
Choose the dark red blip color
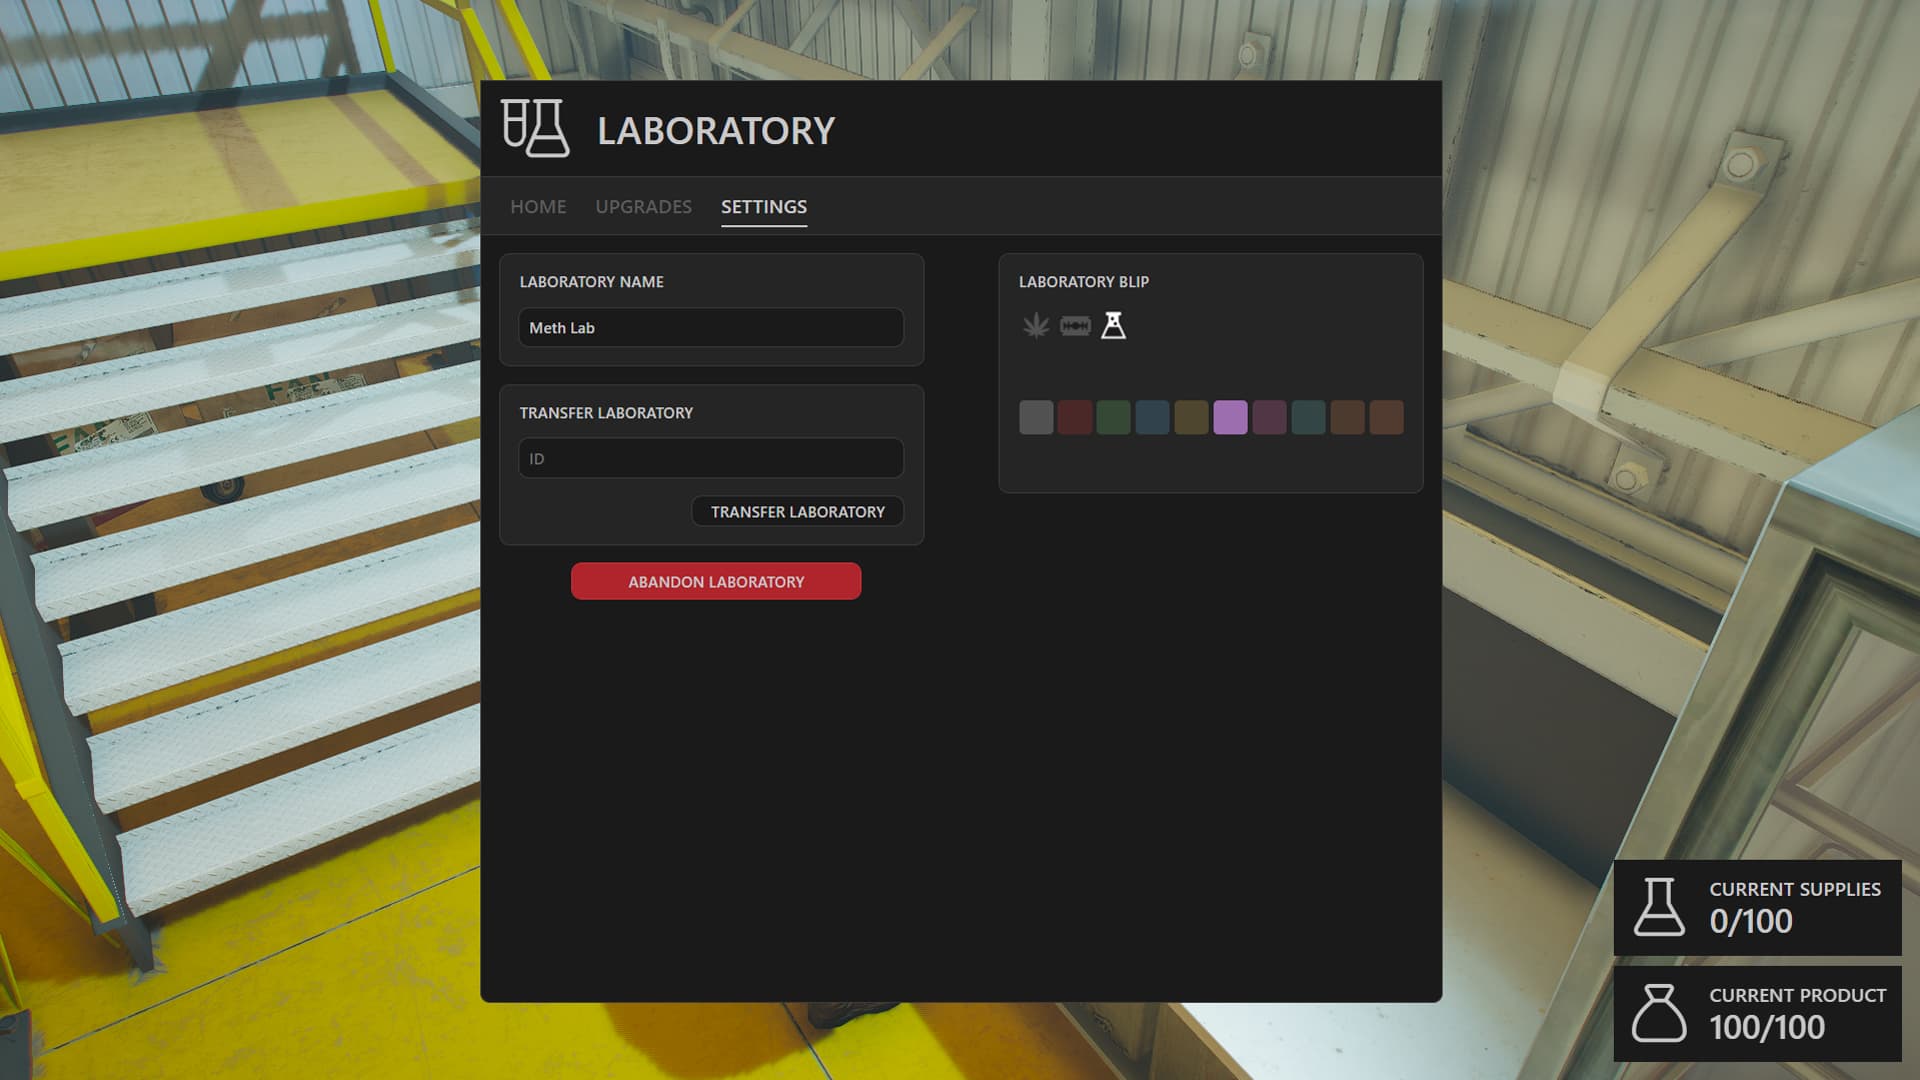(1075, 417)
